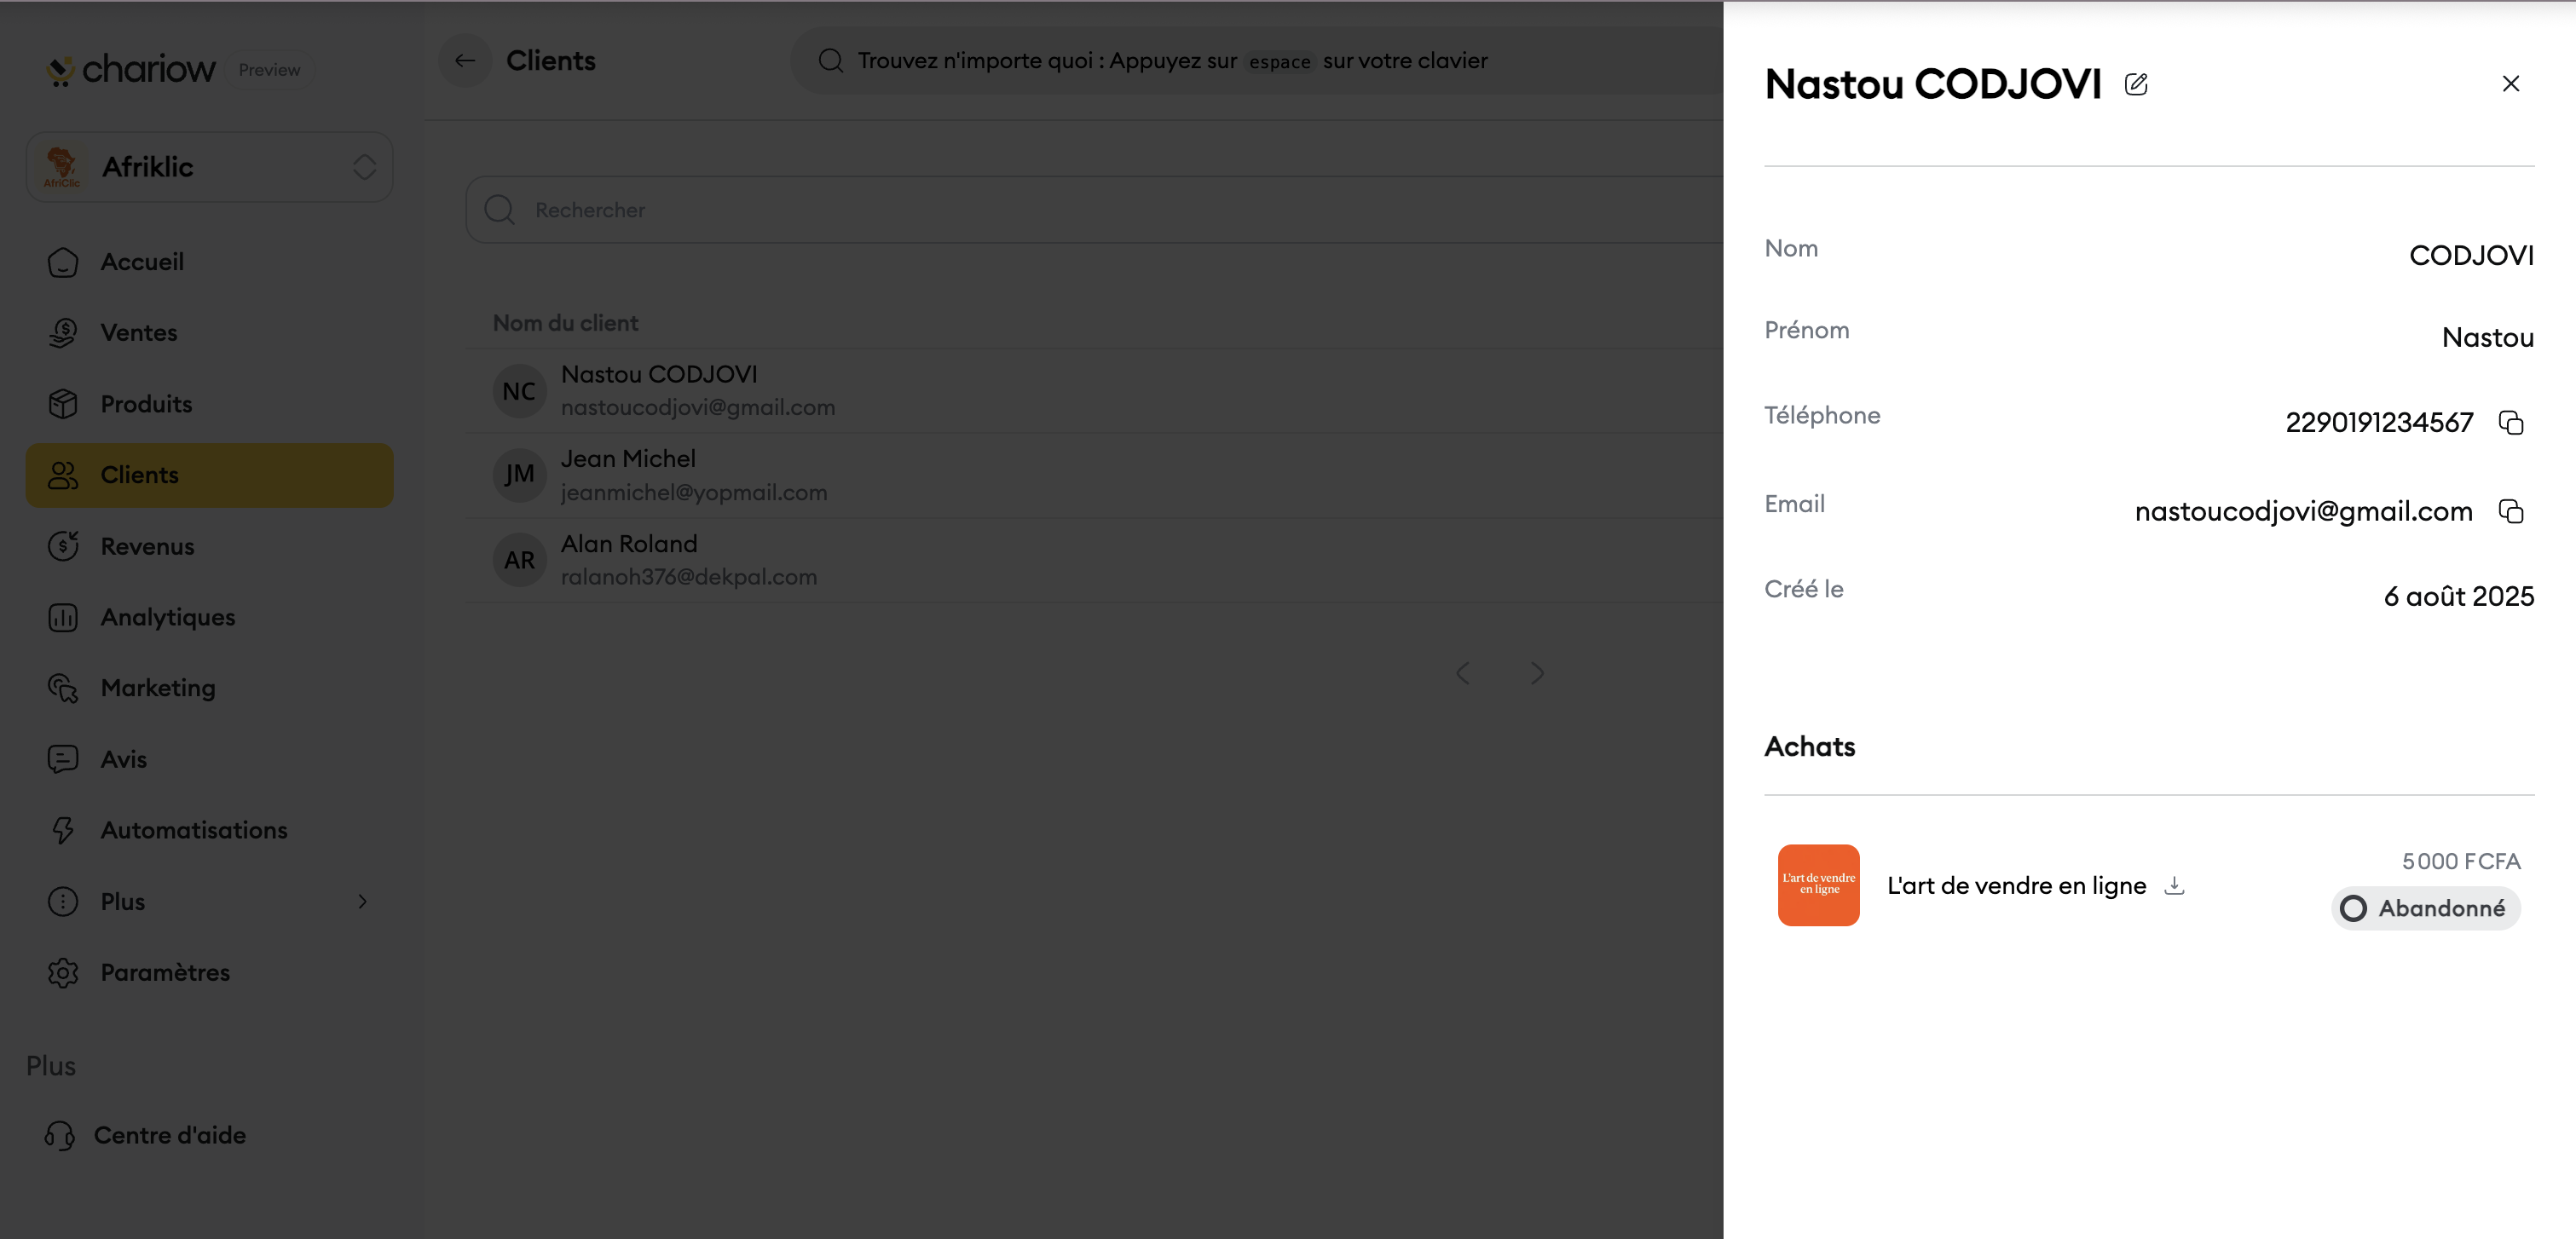Viewport: 2576px width, 1239px height.
Task: Open Automatisations lightning icon
Action: click(63, 830)
